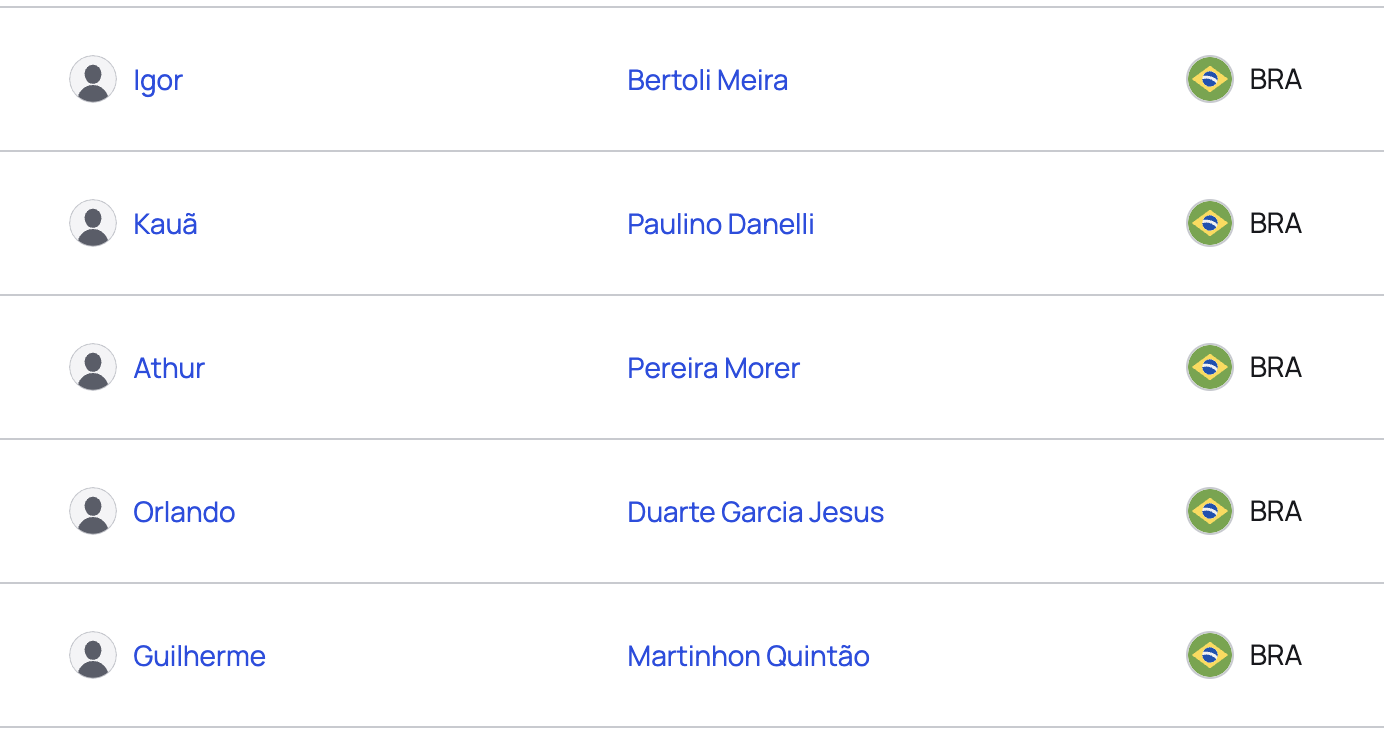Click the Brazil flag in Orlando's row

tap(1210, 511)
